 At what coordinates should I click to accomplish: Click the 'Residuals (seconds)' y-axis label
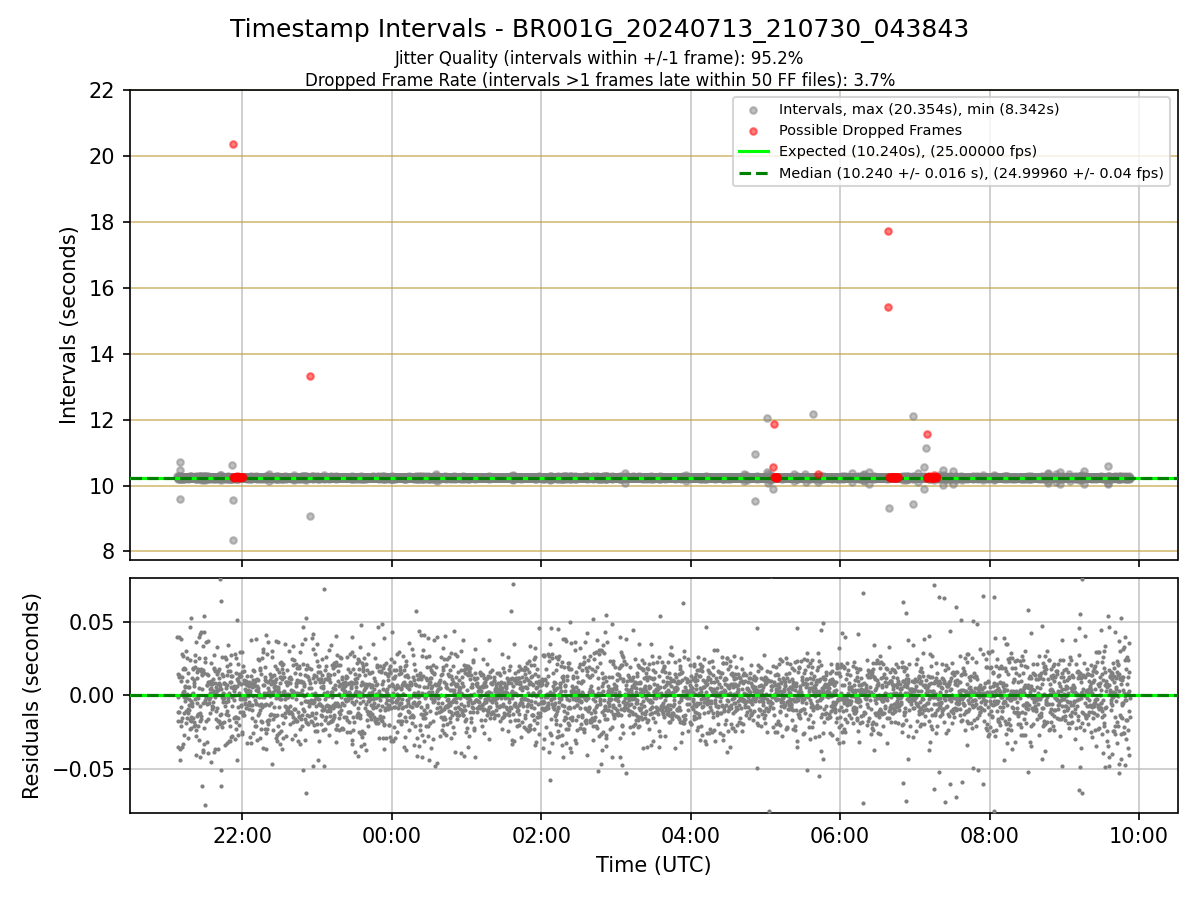[x=31, y=696]
